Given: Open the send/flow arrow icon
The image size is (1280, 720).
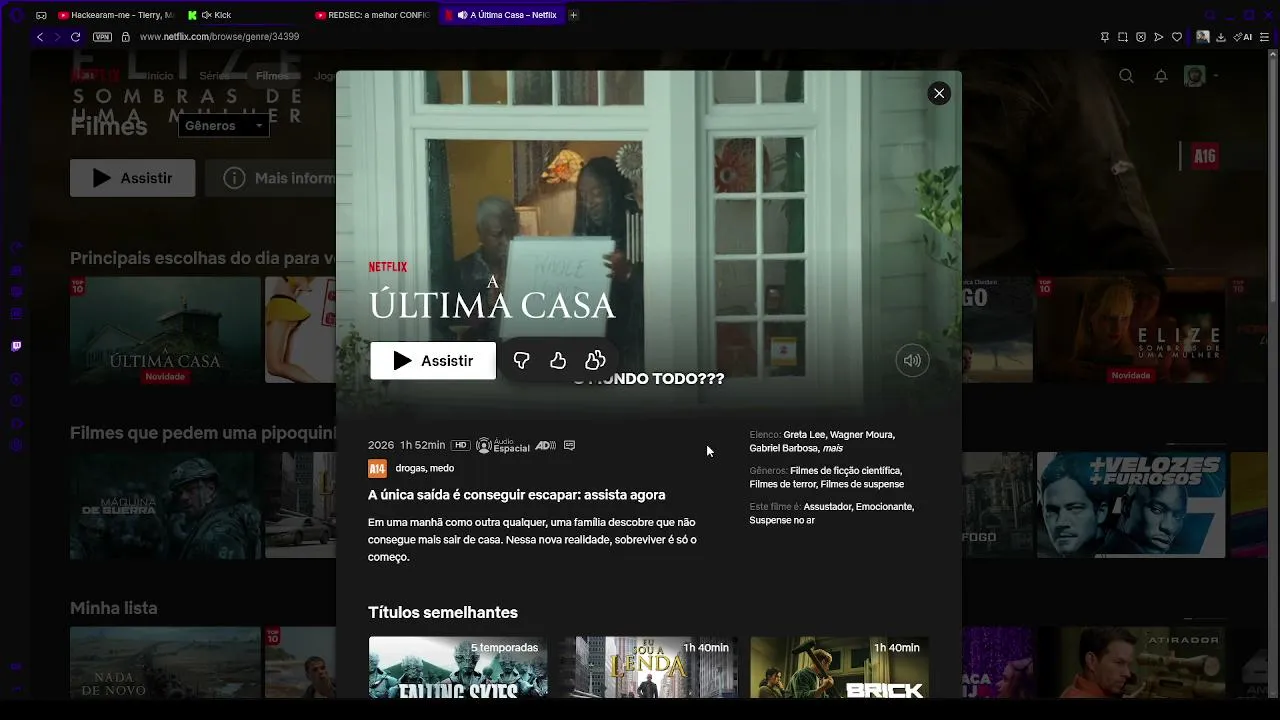Looking at the screenshot, I should 1159,37.
